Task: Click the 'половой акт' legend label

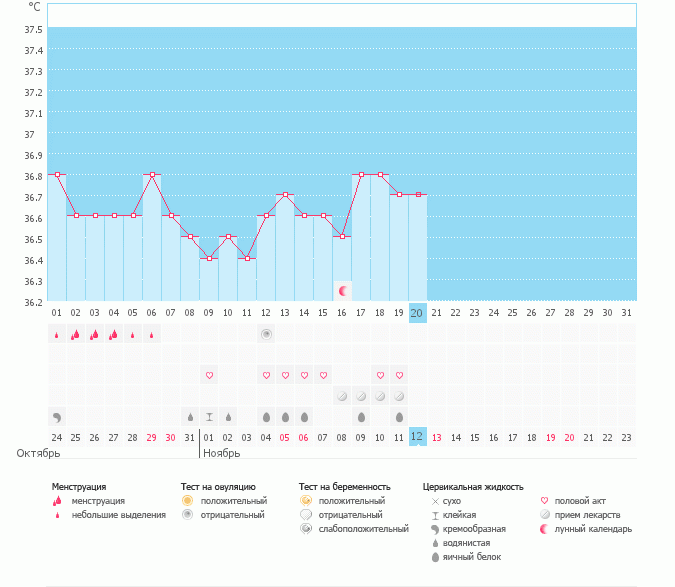Action: coord(581,500)
